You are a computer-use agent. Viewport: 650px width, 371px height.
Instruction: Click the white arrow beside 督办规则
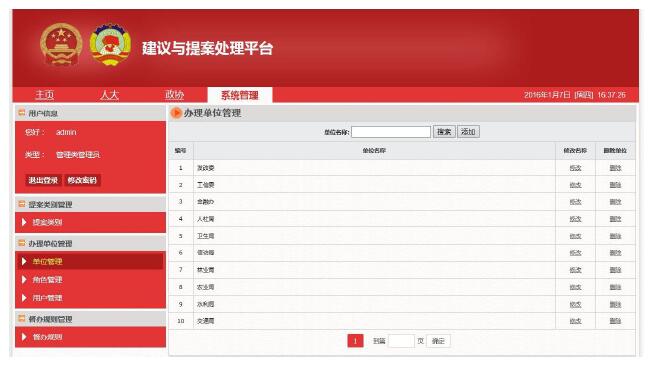click(24, 337)
